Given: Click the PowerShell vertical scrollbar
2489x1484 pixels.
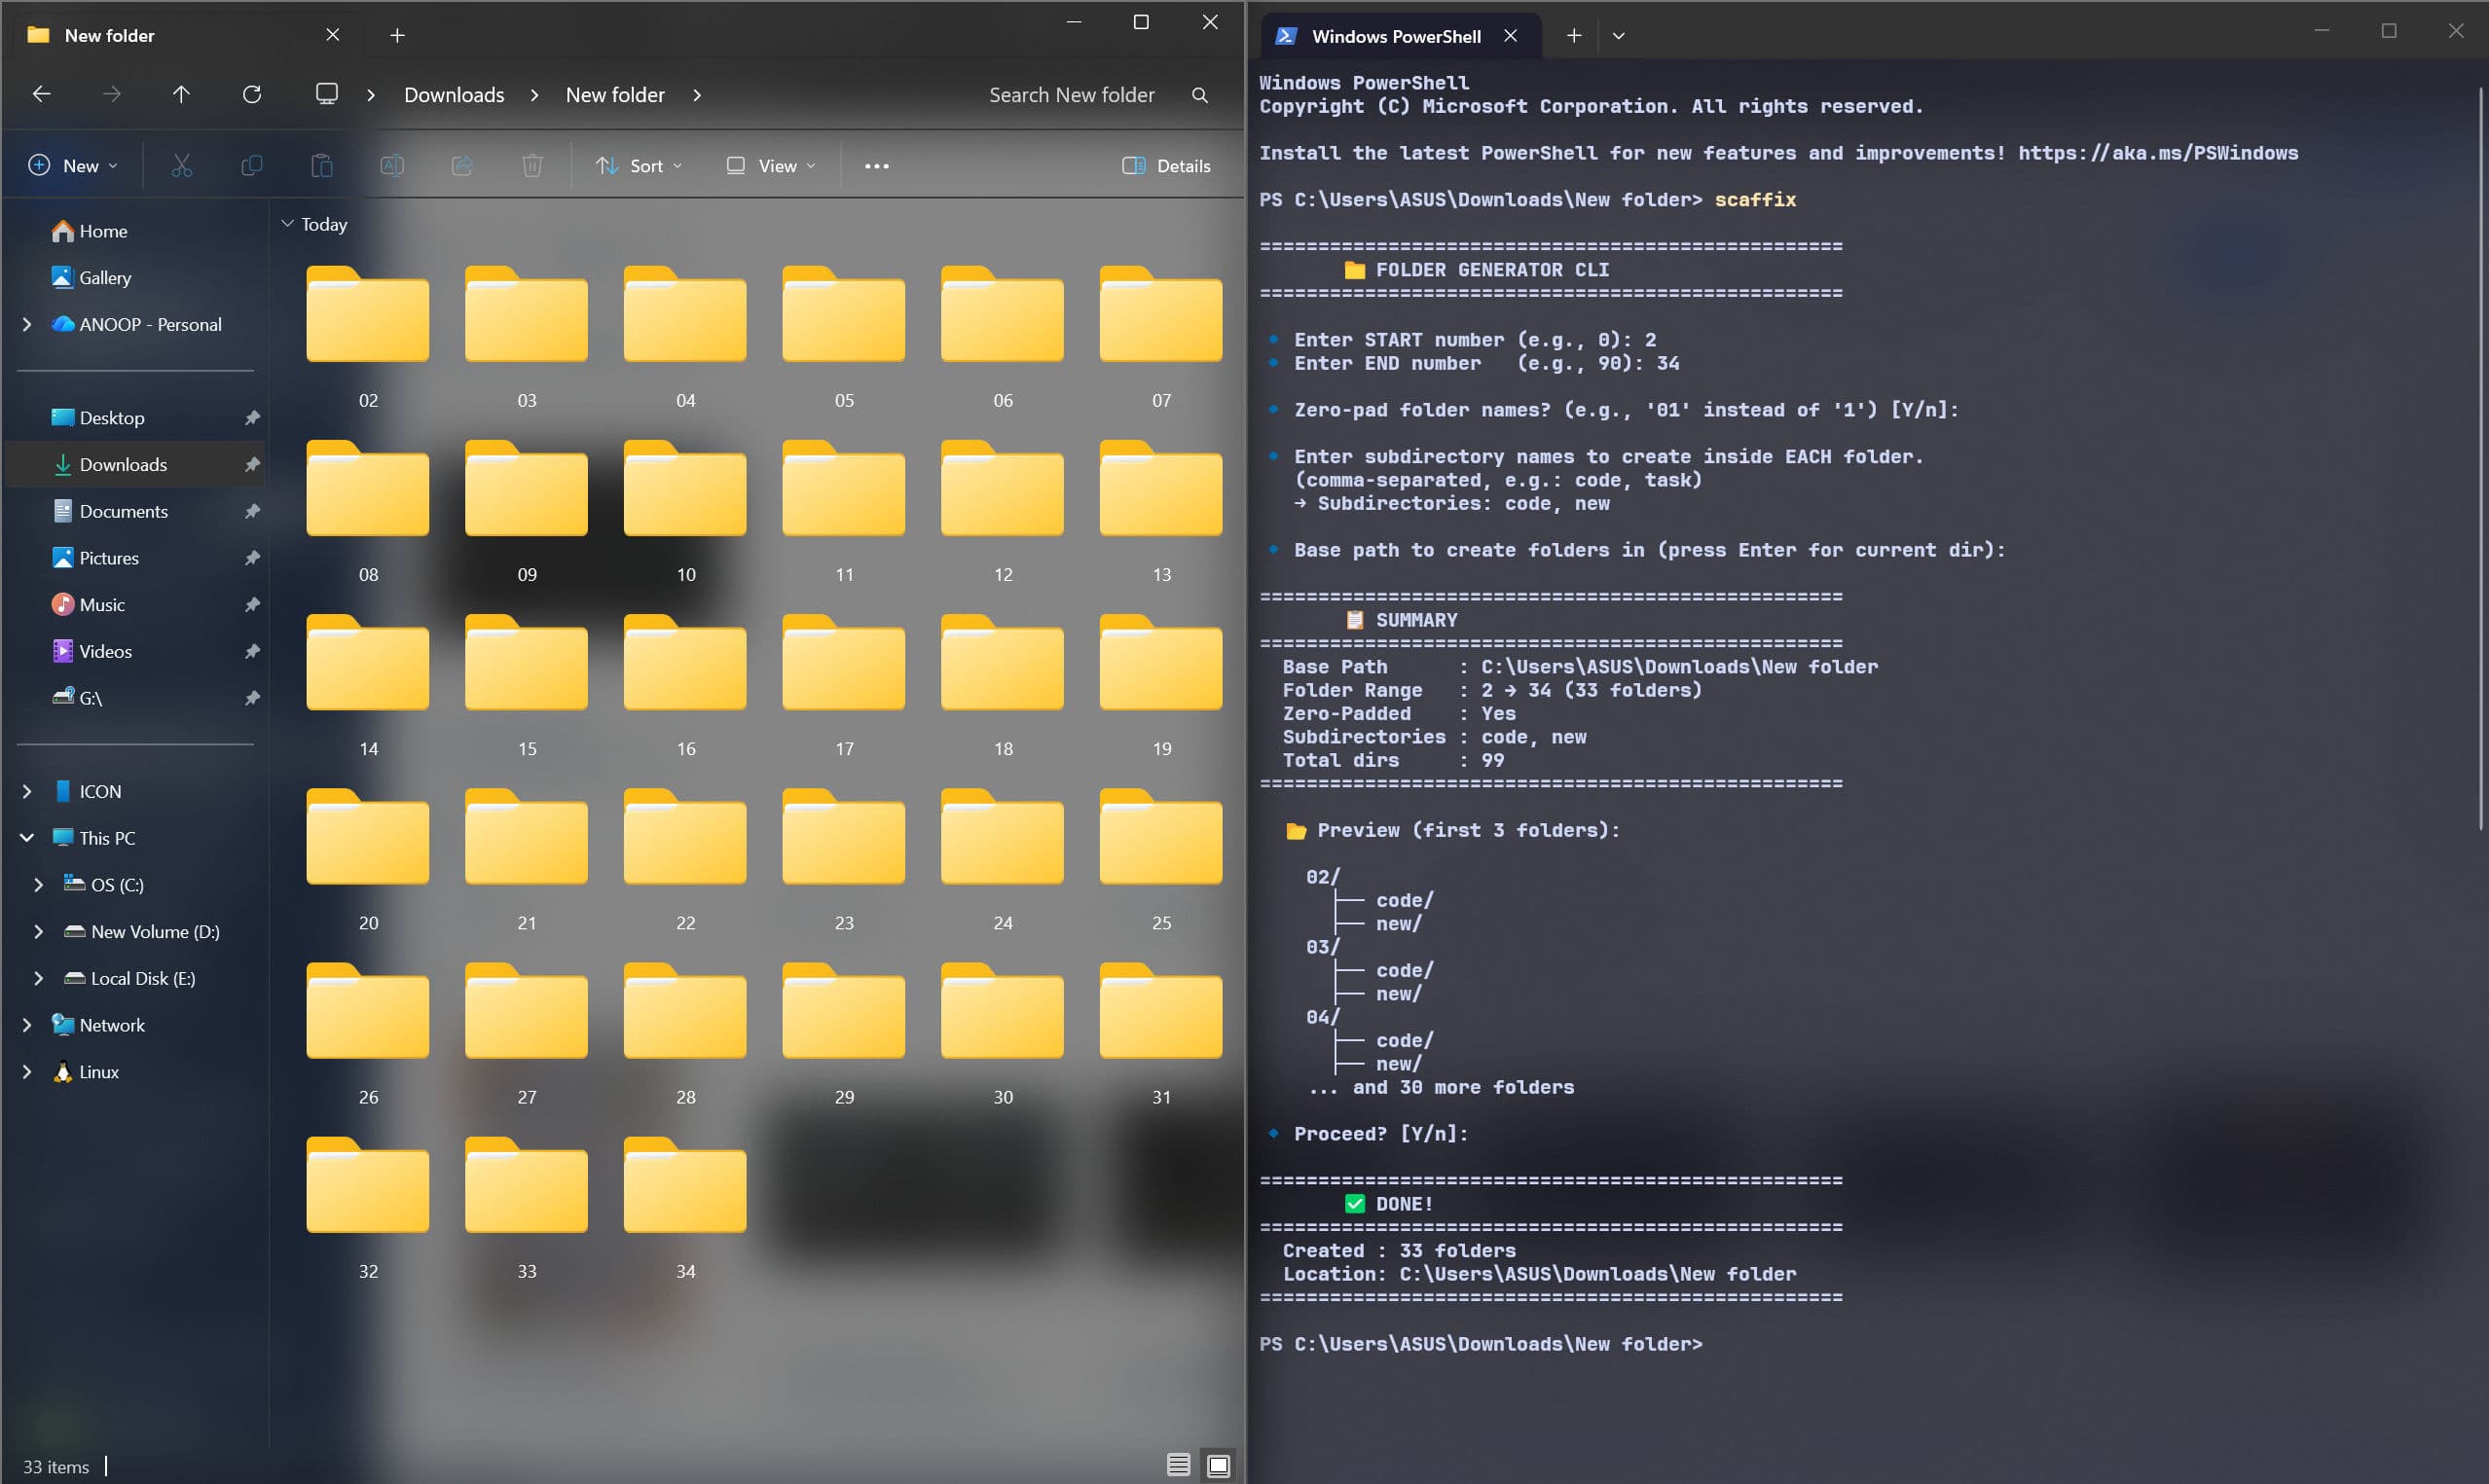Looking at the screenshot, I should (2480, 460).
